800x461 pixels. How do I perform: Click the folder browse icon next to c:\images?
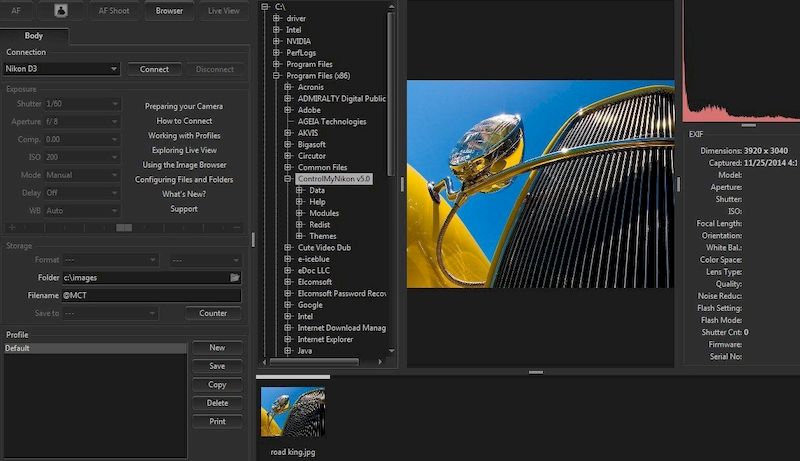(234, 277)
